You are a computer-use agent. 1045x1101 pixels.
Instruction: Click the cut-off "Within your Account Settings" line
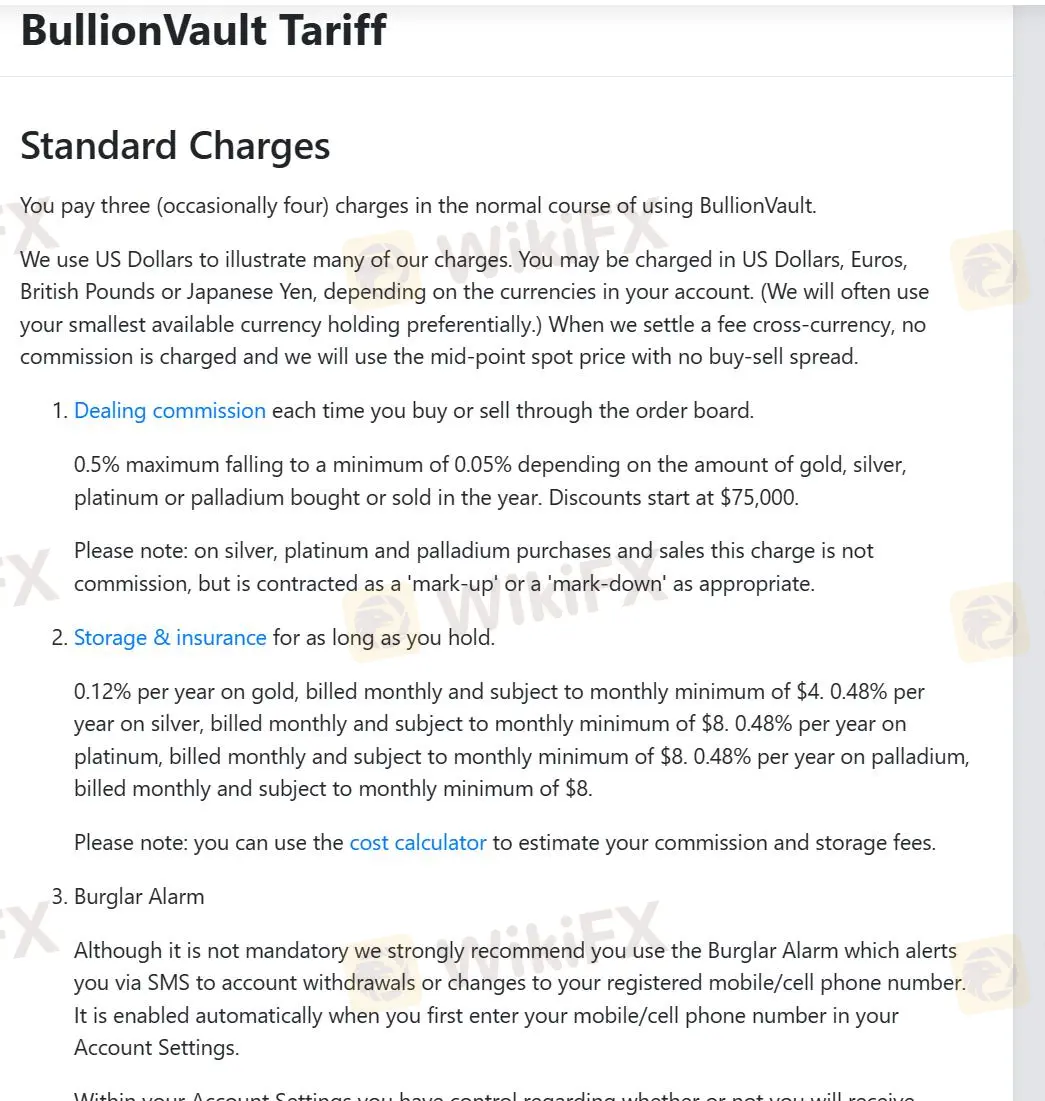point(494,1094)
